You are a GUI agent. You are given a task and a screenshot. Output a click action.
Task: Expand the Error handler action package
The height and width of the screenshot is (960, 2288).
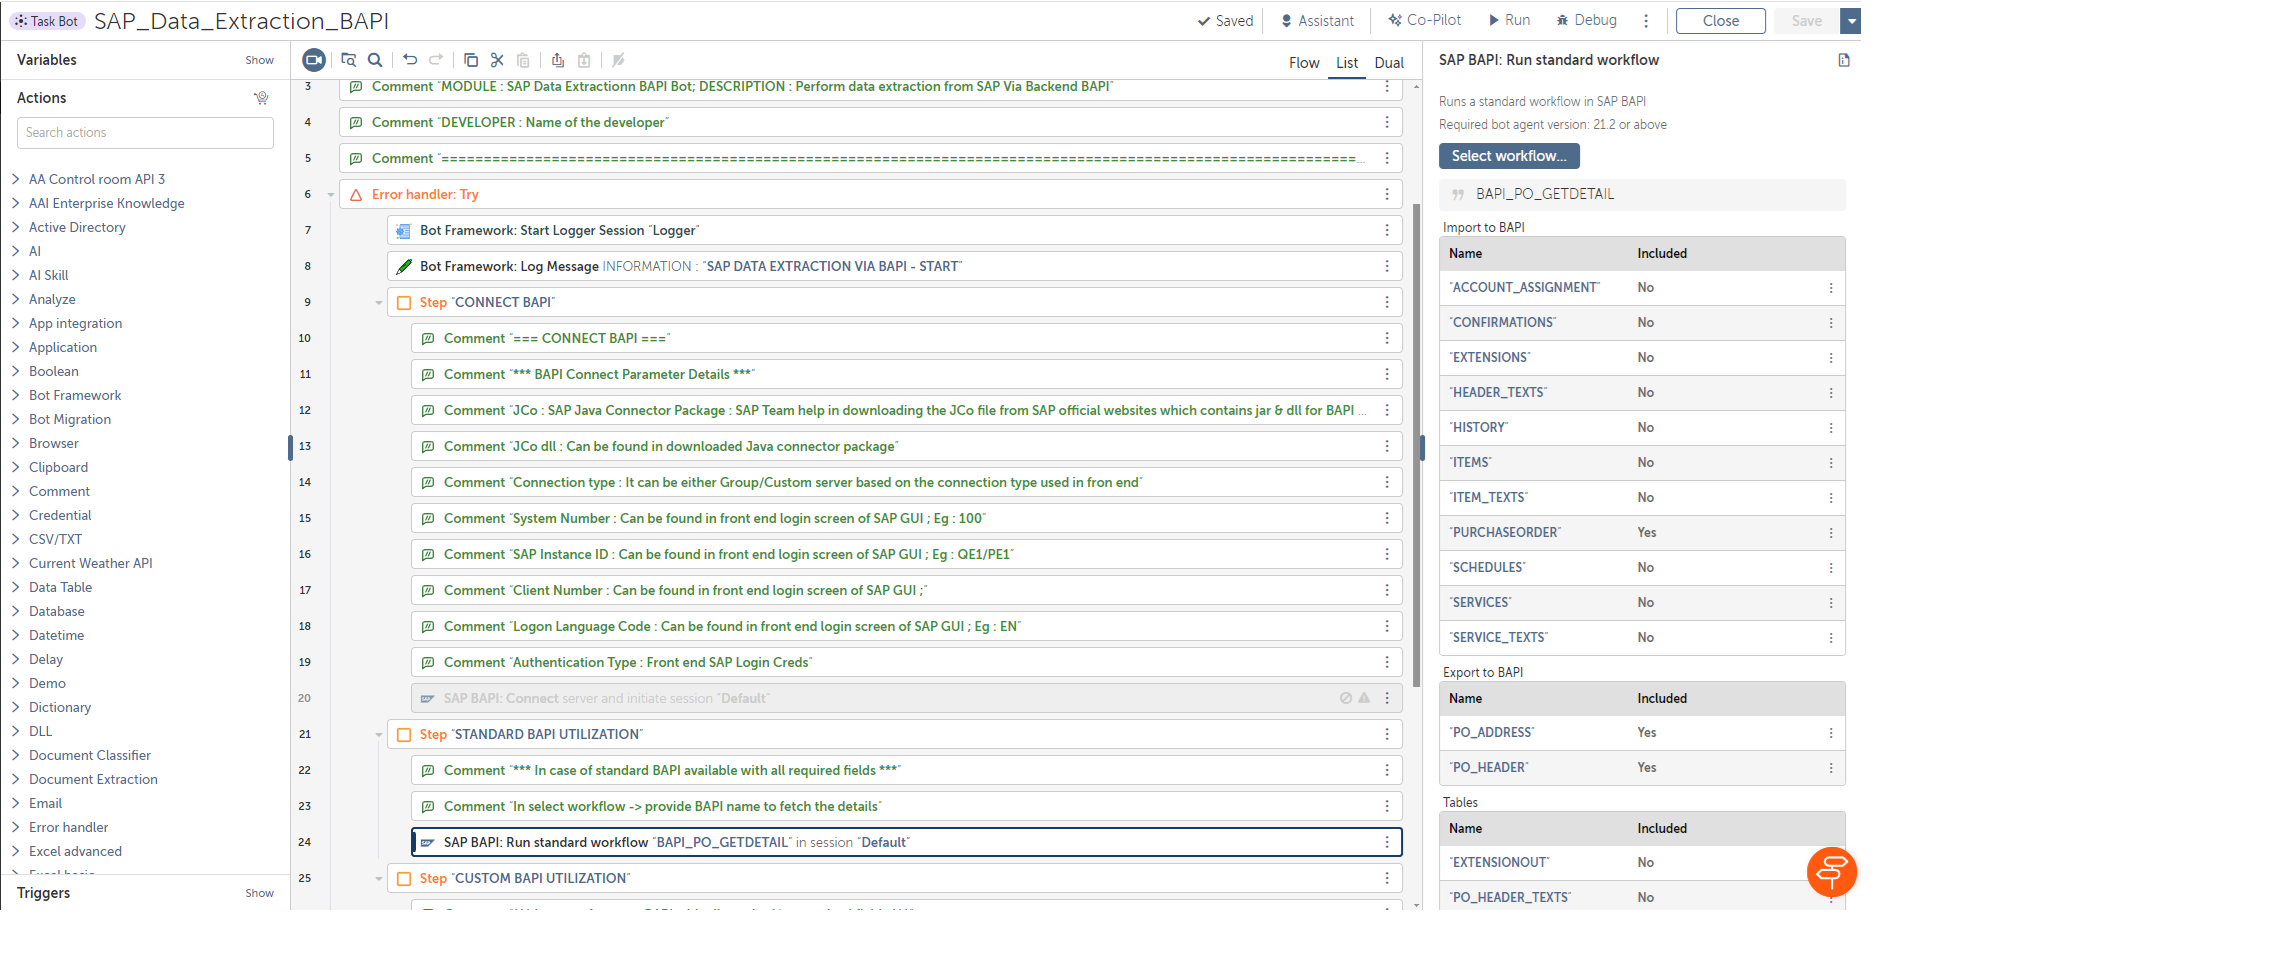coord(16,827)
